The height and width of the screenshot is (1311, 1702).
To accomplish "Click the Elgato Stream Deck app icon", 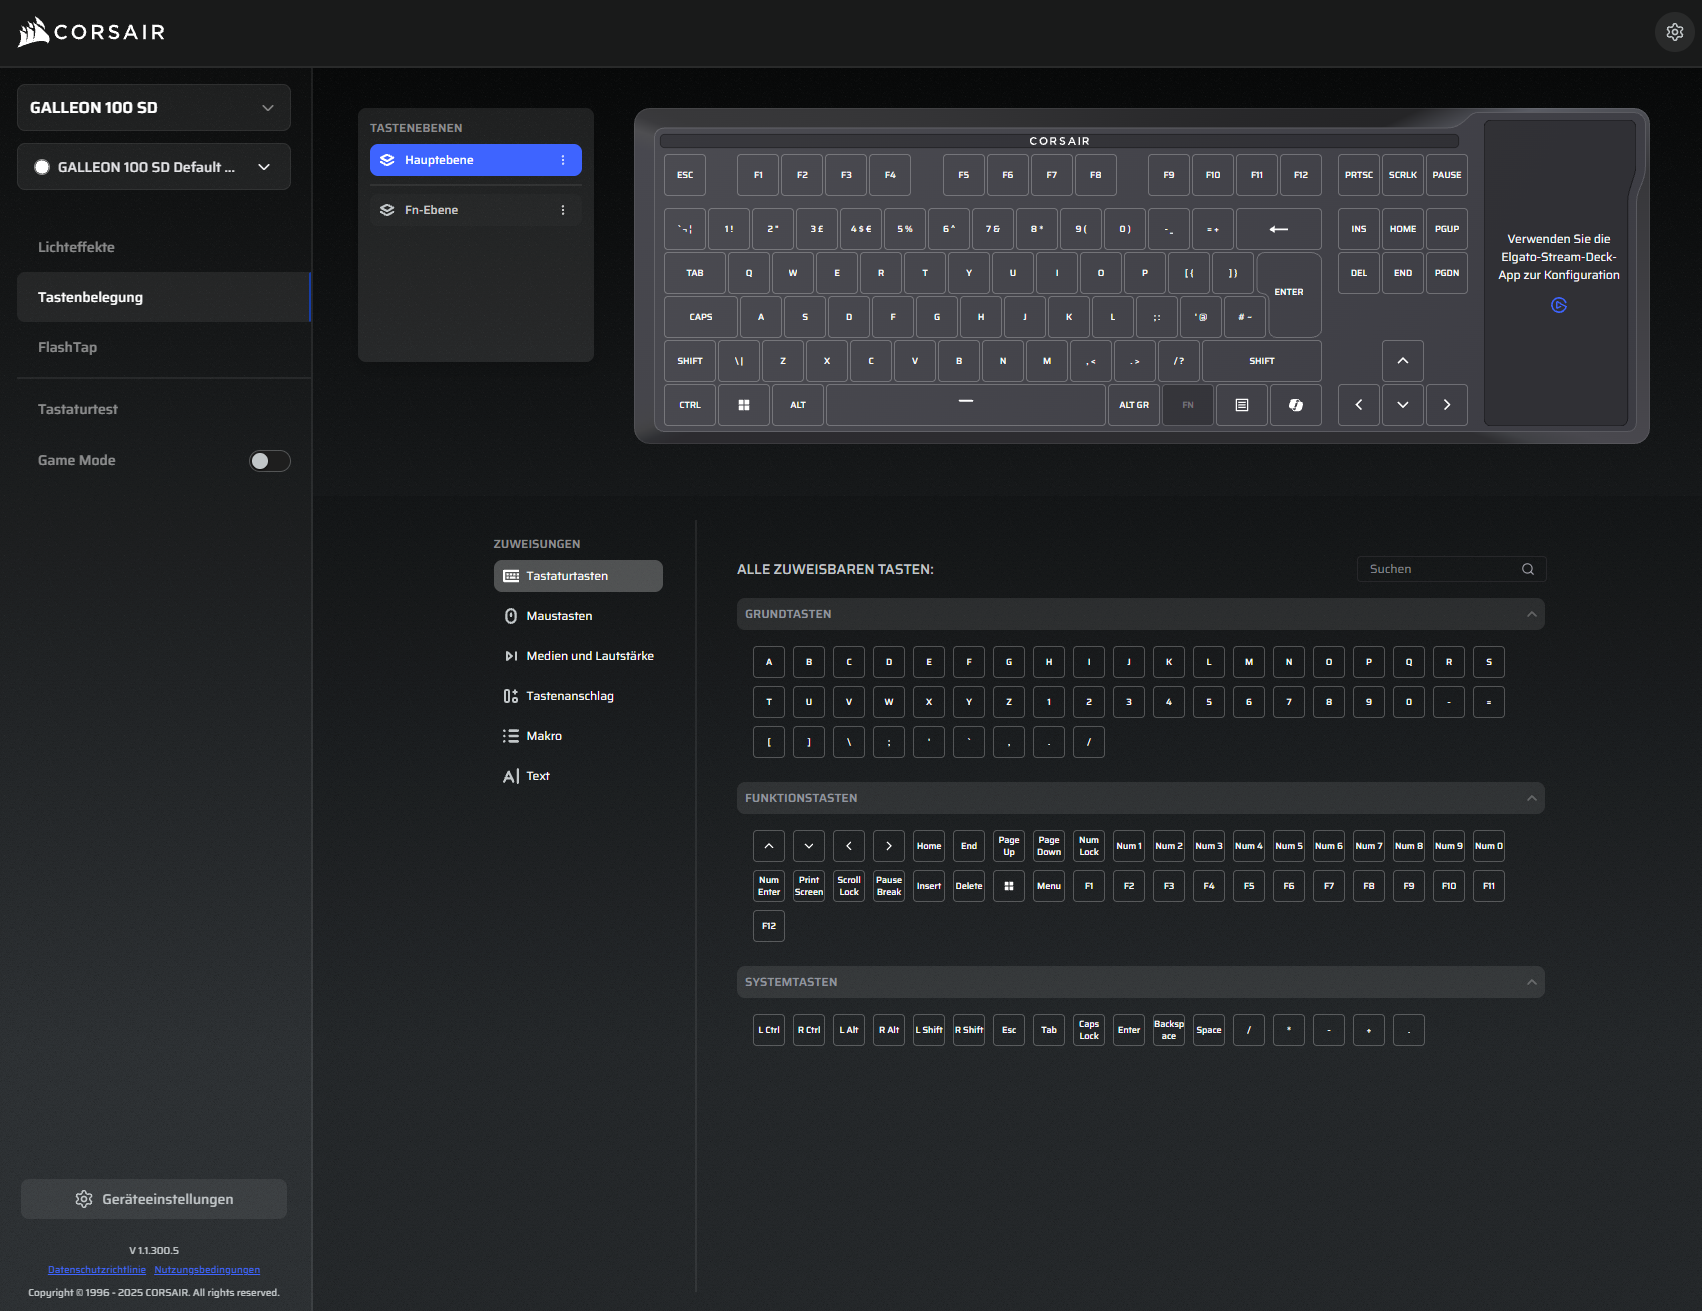I will (1558, 305).
